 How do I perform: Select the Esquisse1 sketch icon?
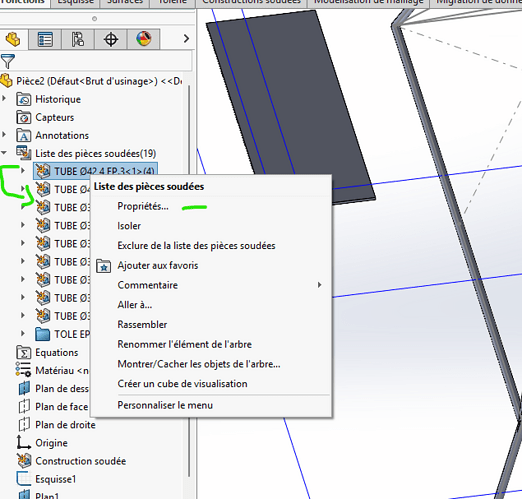click(x=24, y=479)
